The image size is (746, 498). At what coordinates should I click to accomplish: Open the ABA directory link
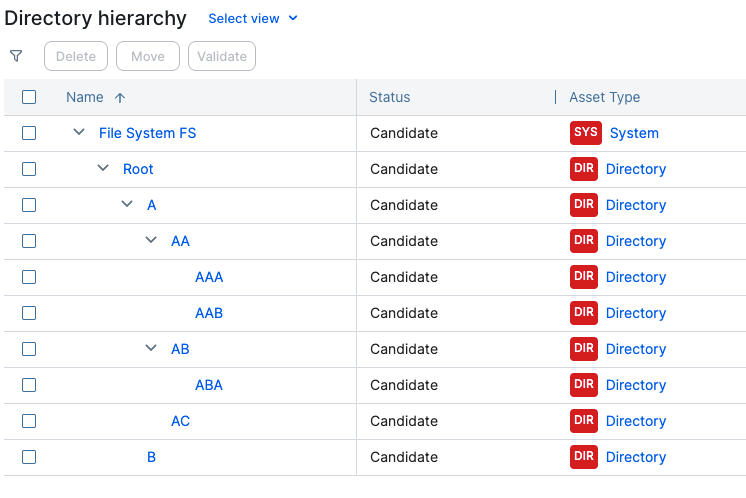[x=209, y=385]
